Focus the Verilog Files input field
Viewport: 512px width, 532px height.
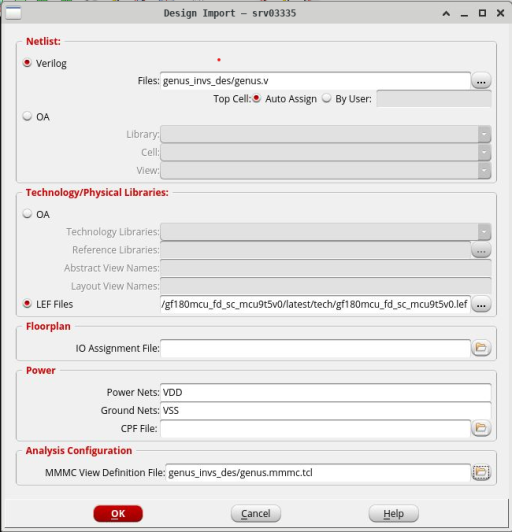tap(315, 81)
